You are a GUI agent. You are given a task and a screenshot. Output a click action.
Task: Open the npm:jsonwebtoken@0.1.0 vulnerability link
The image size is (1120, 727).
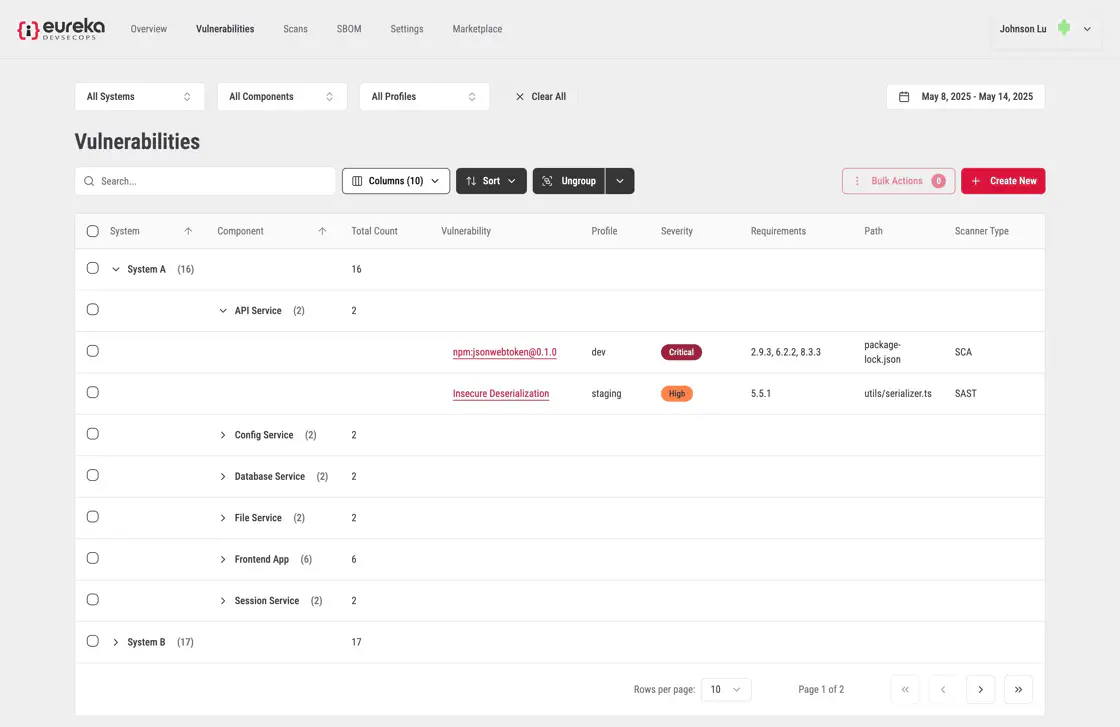point(504,352)
